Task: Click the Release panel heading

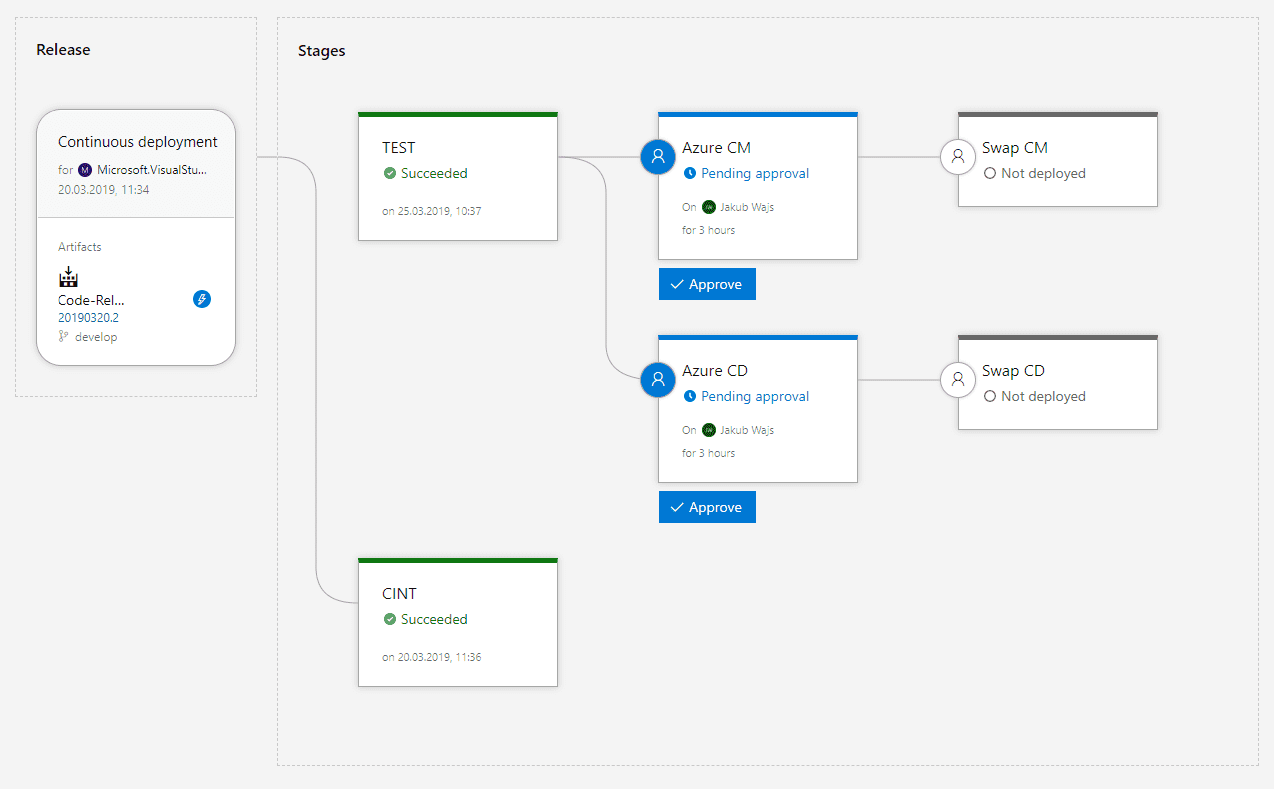Action: 63,50
